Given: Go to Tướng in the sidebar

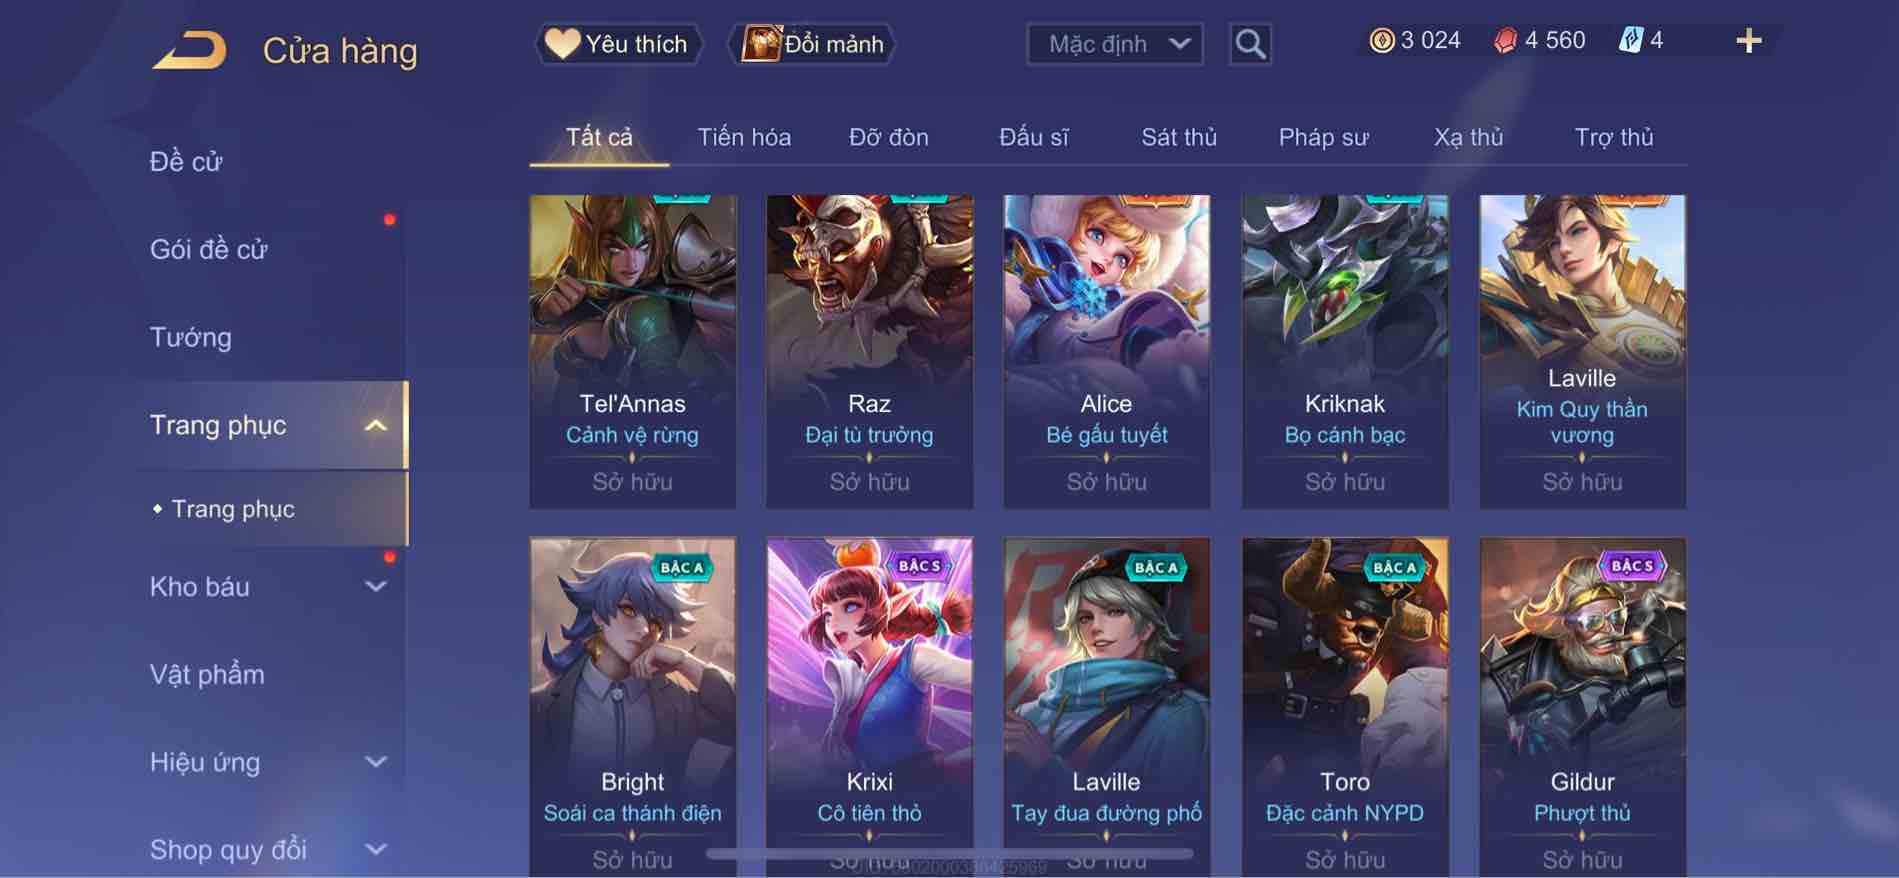Looking at the screenshot, I should point(191,337).
